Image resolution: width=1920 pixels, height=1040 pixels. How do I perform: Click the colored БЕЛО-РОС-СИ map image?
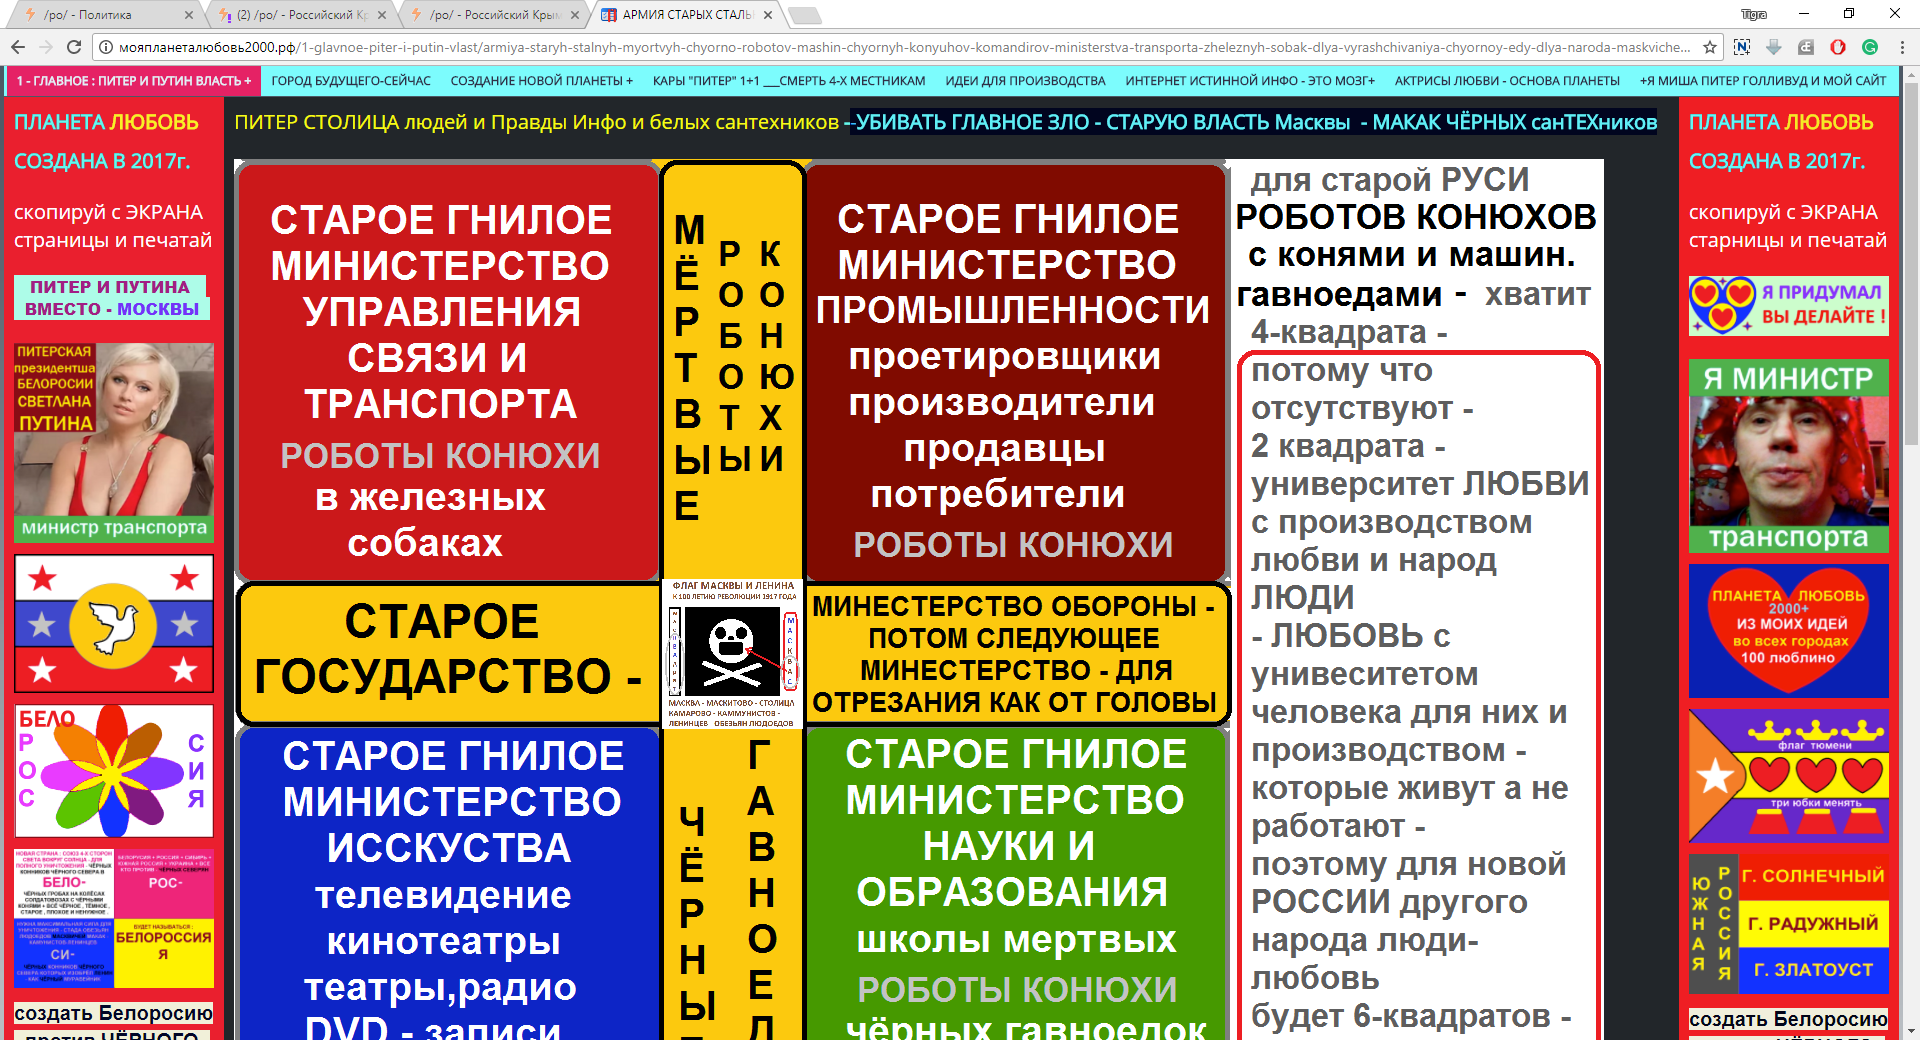click(114, 918)
